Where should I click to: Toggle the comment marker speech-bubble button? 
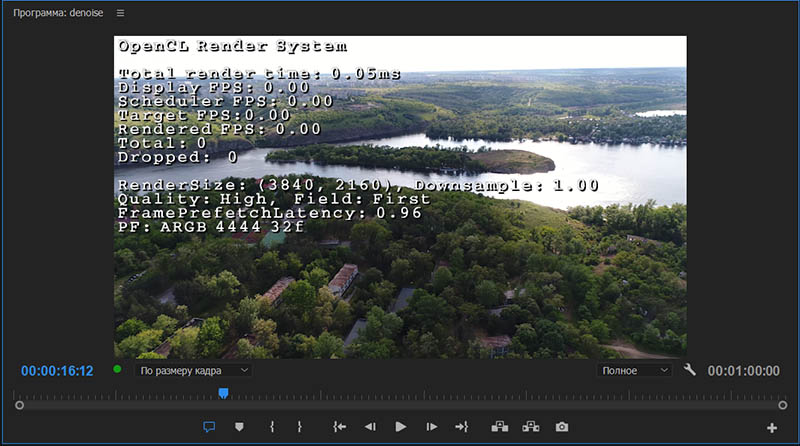[209, 427]
